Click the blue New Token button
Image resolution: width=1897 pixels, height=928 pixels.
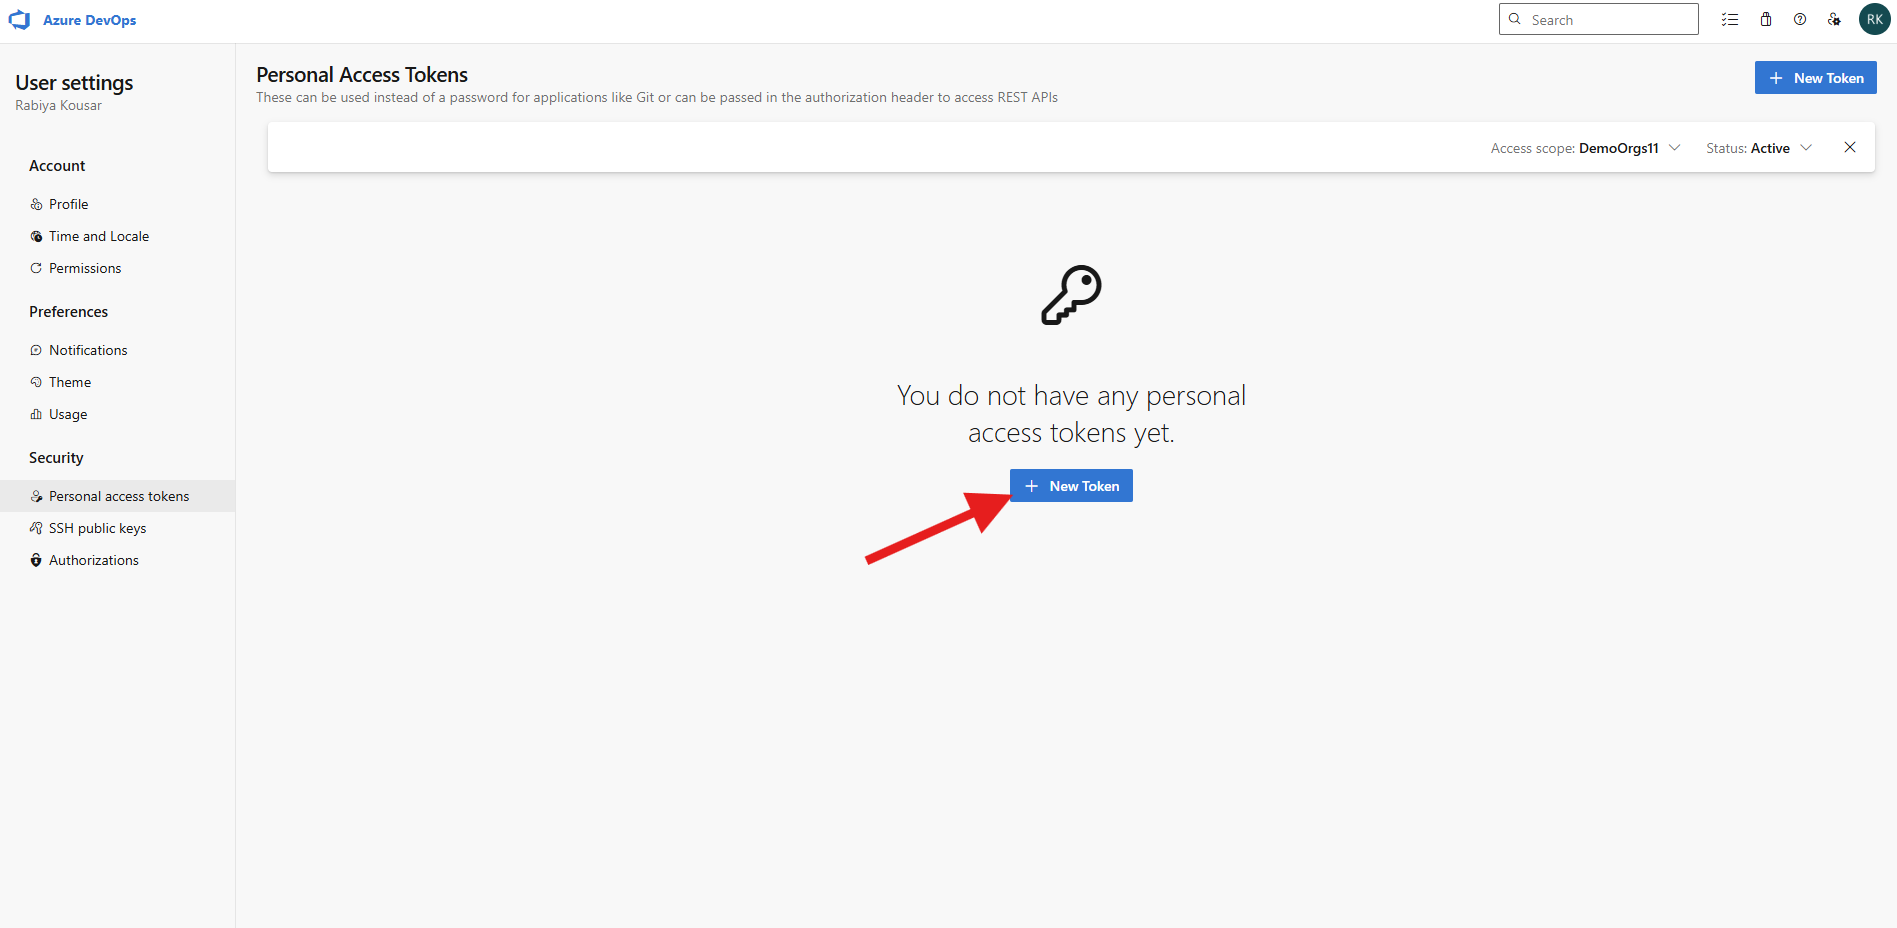(1070, 485)
